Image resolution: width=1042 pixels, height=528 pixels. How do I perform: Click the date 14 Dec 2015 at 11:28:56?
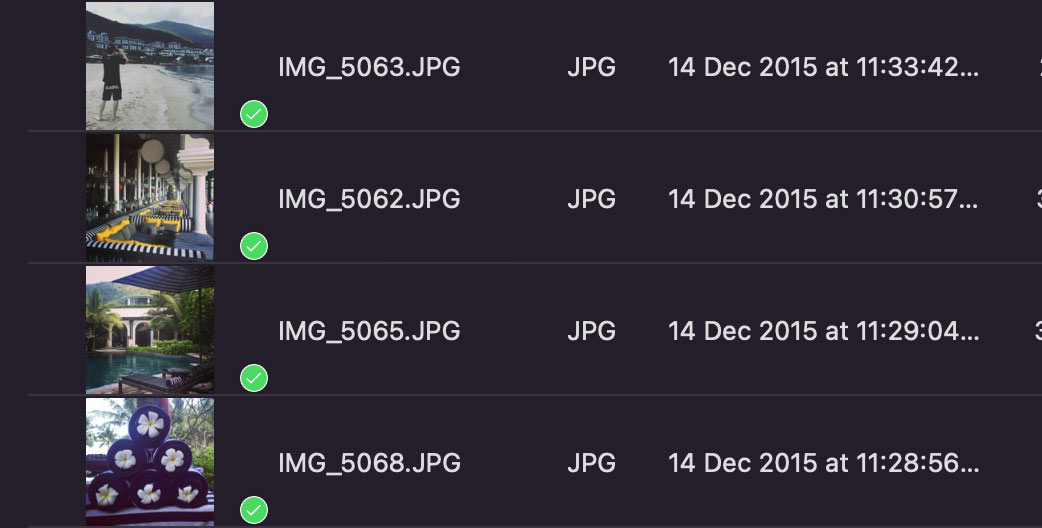pyautogui.click(x=823, y=463)
